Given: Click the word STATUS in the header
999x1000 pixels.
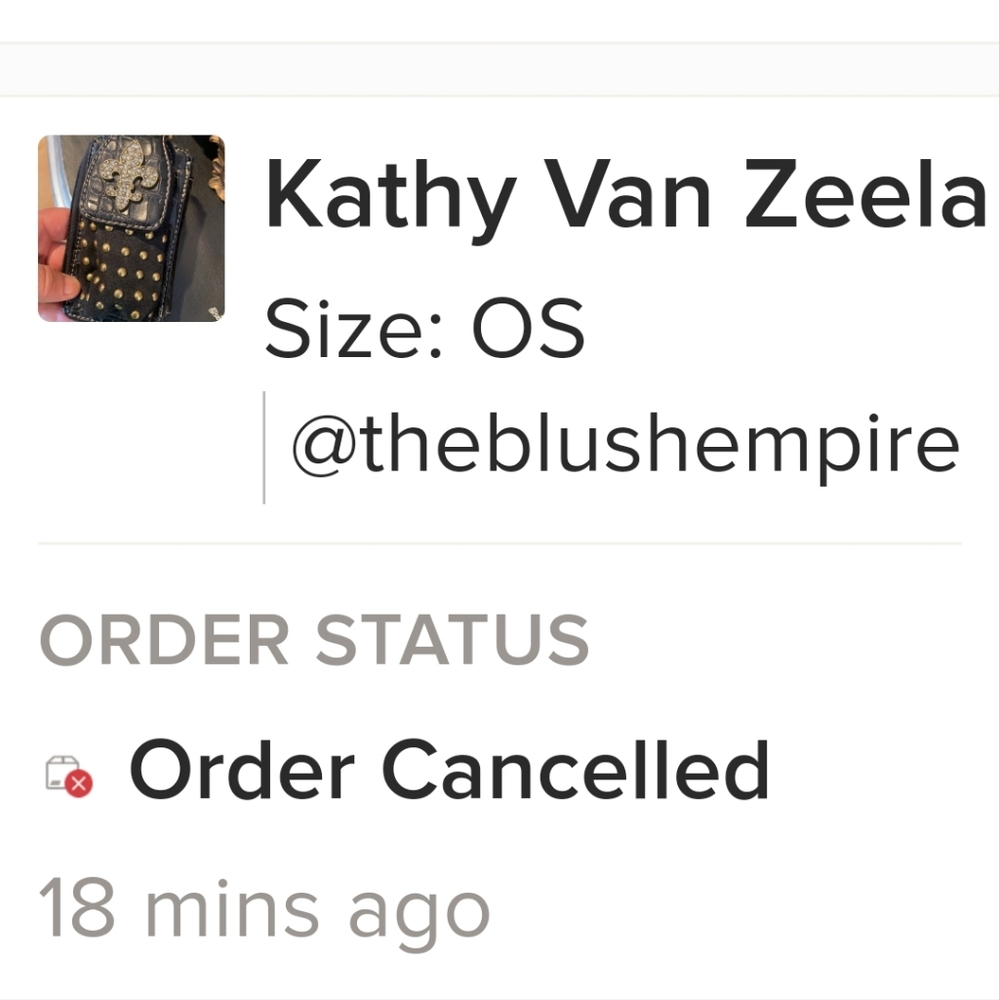Looking at the screenshot, I should (x=452, y=640).
